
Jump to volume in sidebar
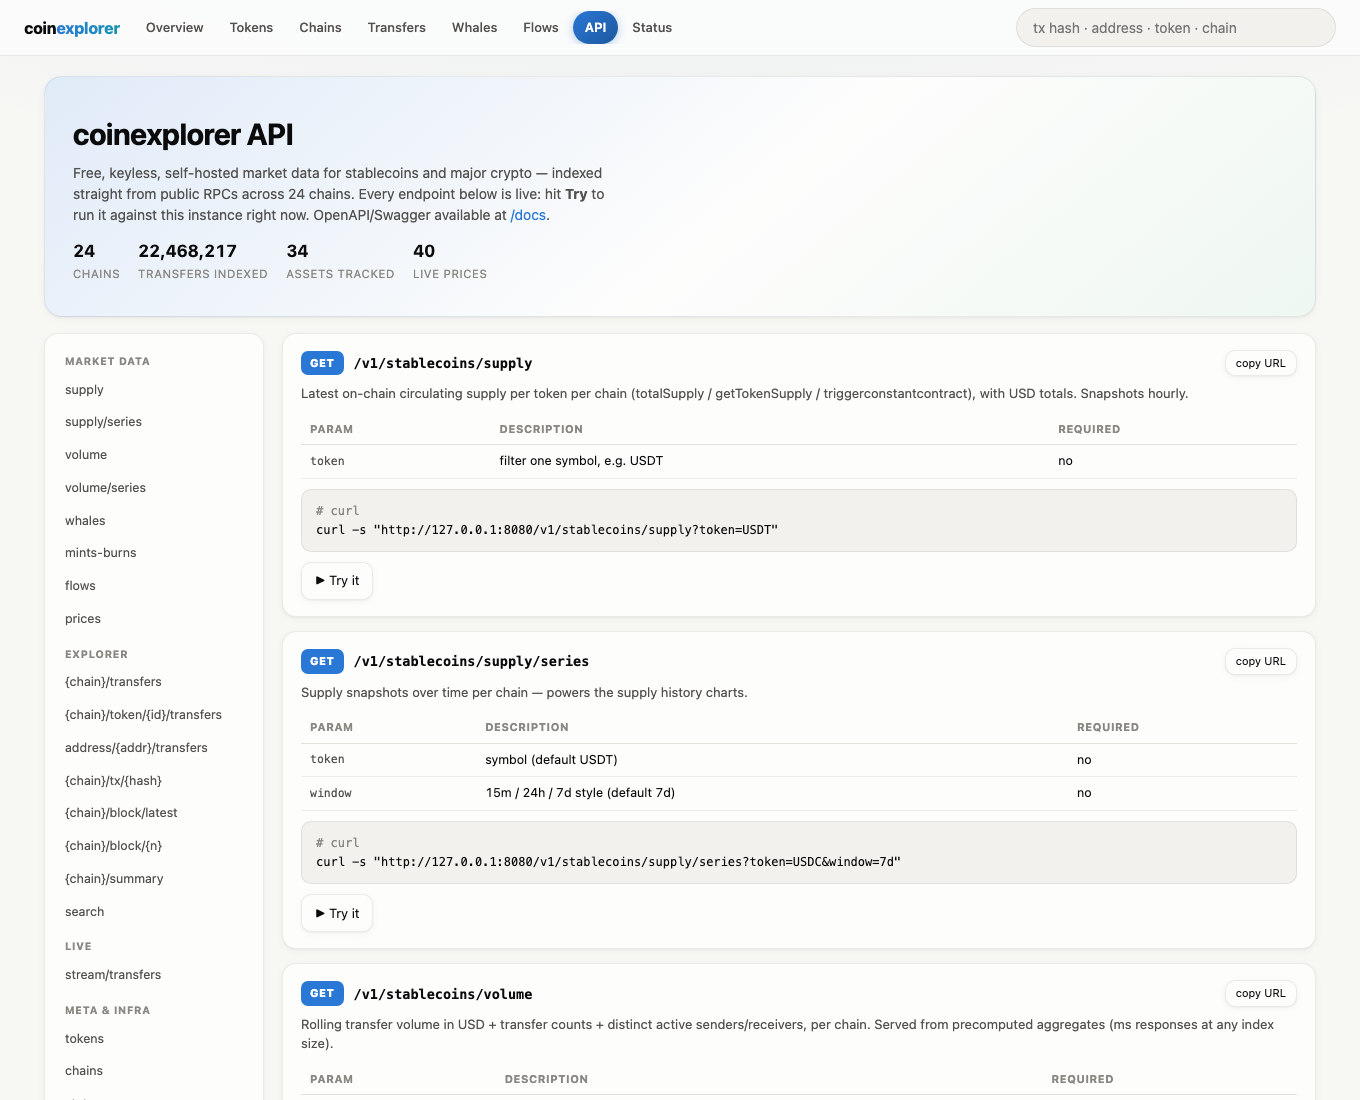tap(86, 455)
